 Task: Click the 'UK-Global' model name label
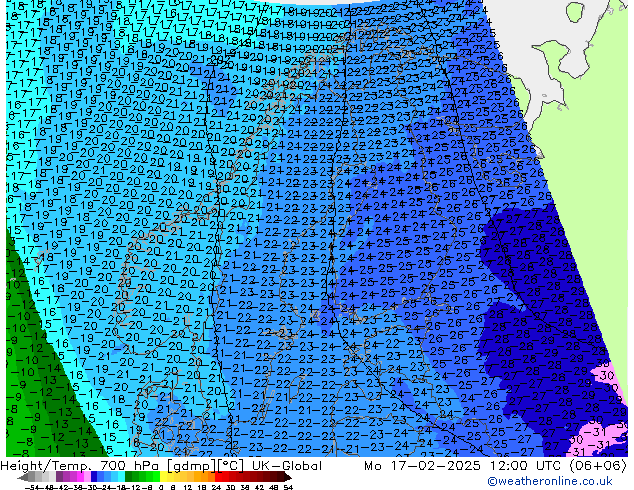tap(287, 466)
